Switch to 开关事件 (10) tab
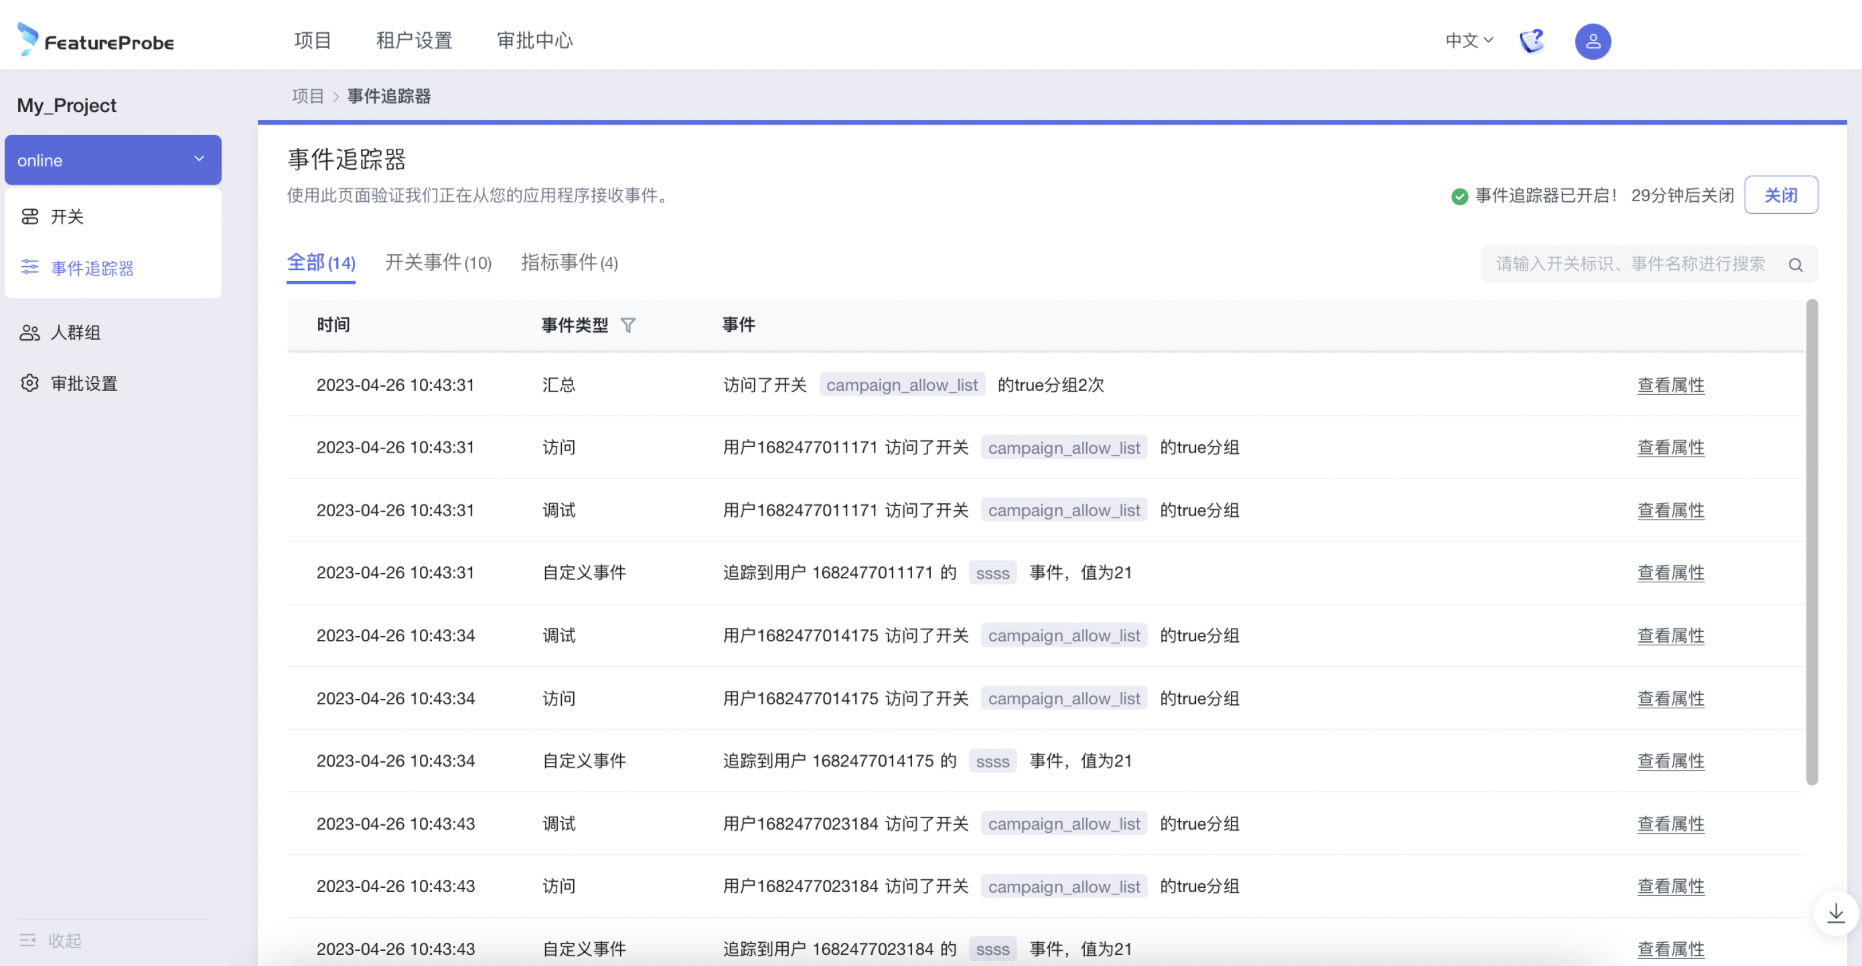The height and width of the screenshot is (966, 1862). tap(438, 263)
